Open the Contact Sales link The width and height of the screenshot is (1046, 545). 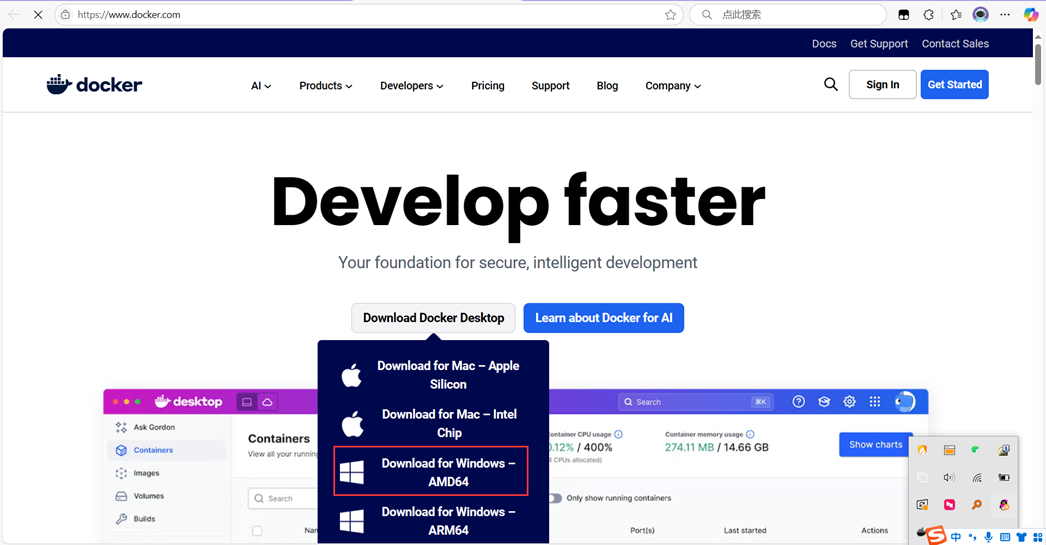955,43
